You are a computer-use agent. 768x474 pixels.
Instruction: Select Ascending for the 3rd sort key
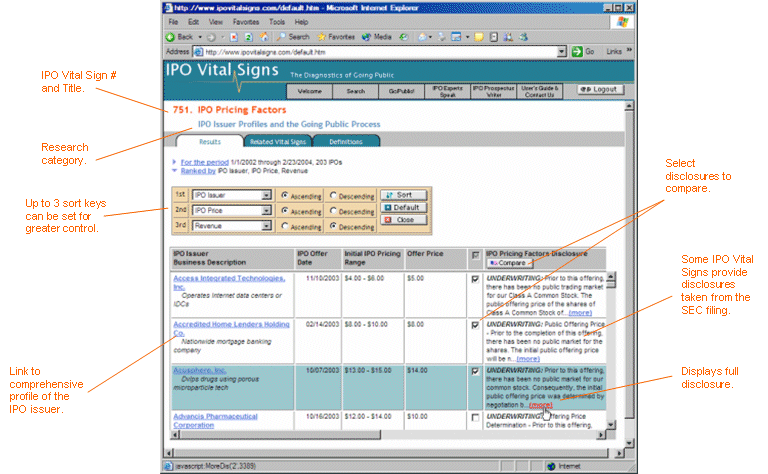pos(285,226)
